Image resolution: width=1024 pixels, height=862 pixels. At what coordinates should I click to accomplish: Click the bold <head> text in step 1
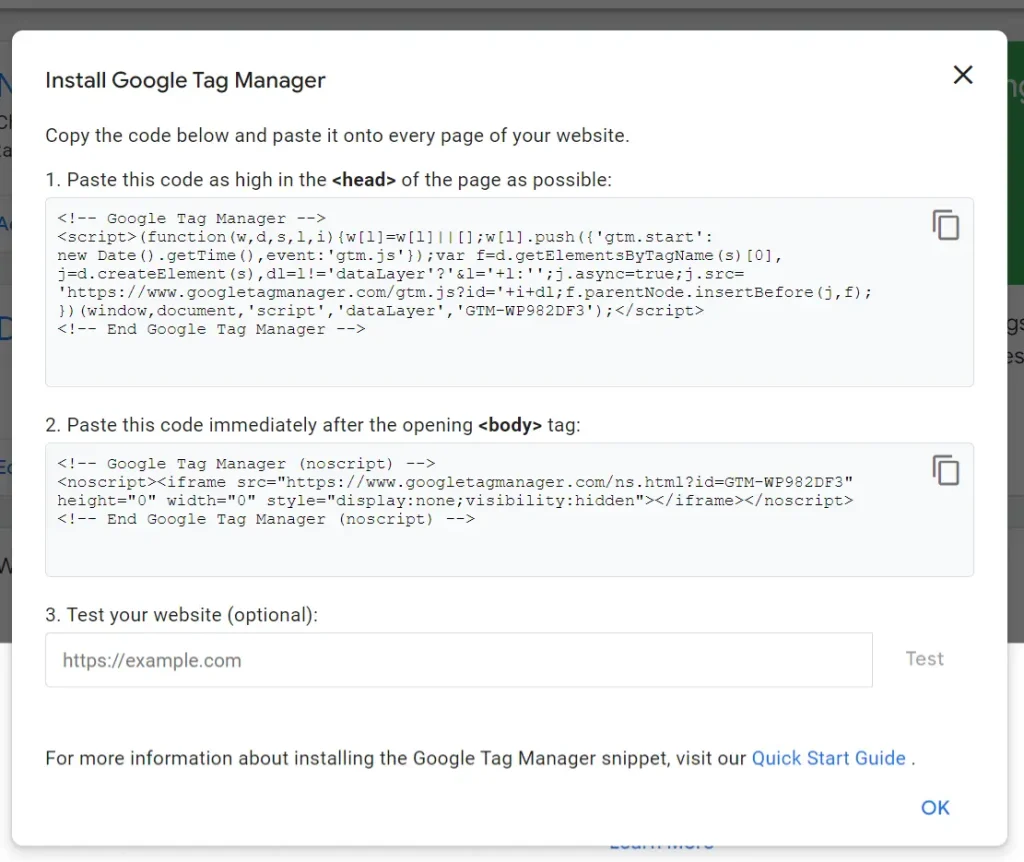[x=364, y=180]
